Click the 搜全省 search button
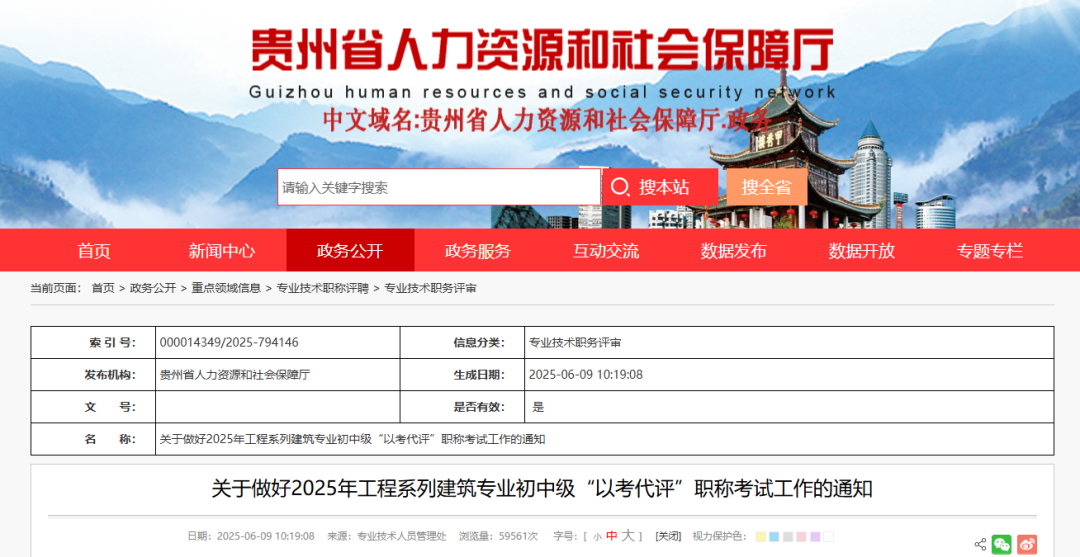Image resolution: width=1080 pixels, height=557 pixels. (767, 187)
